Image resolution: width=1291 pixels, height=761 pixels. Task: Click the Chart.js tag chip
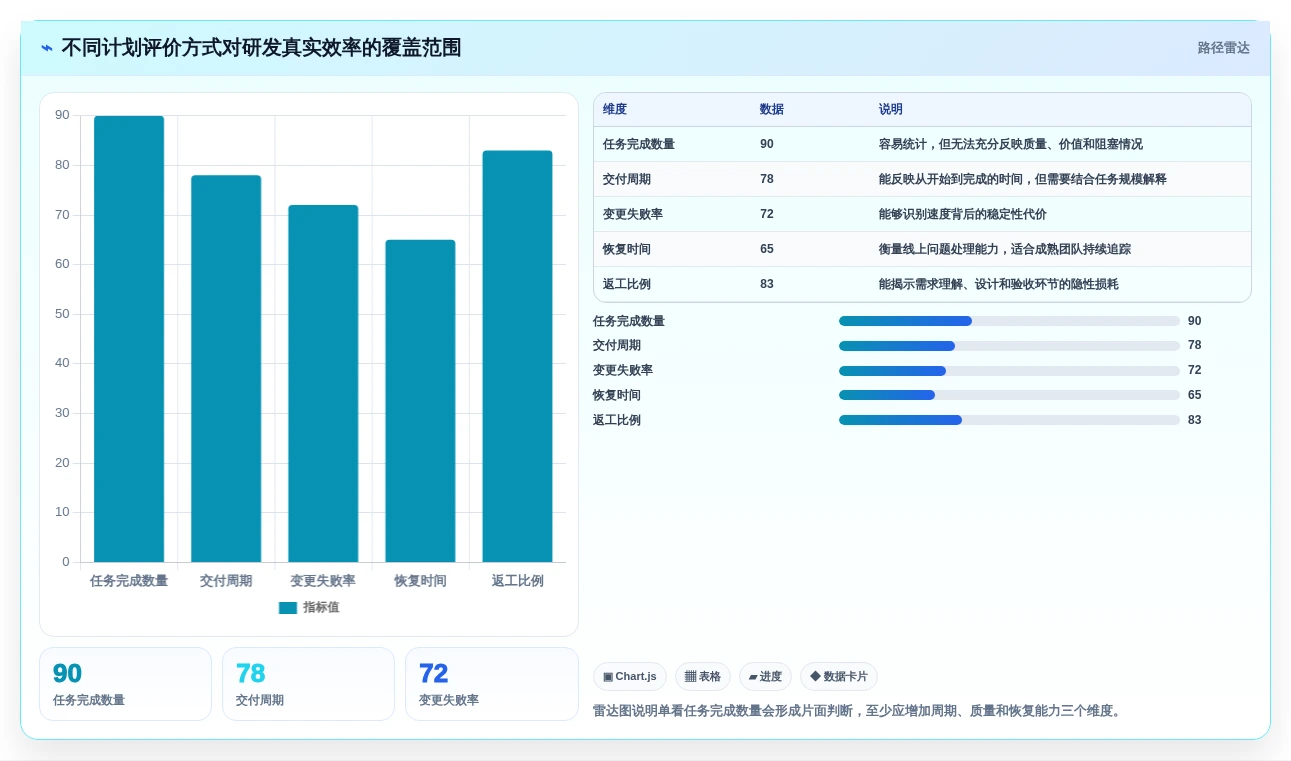coord(630,677)
